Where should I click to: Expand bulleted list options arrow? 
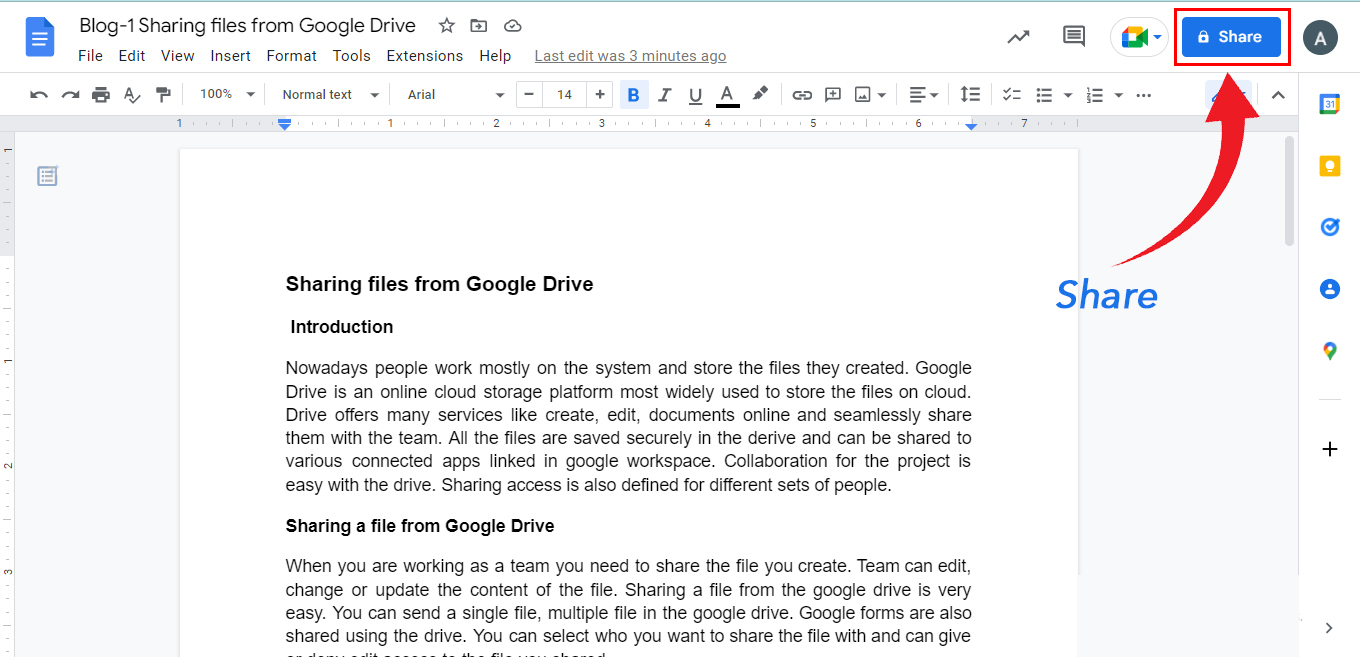click(1068, 95)
